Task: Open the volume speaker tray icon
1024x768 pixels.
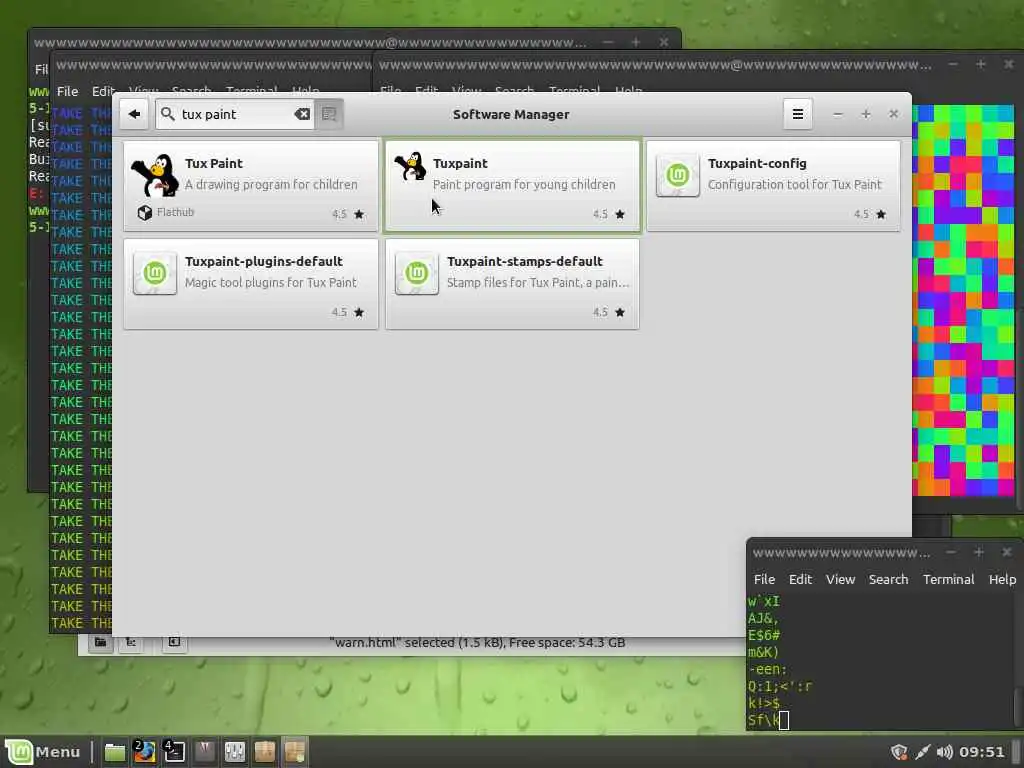Action: pyautogui.click(x=944, y=752)
